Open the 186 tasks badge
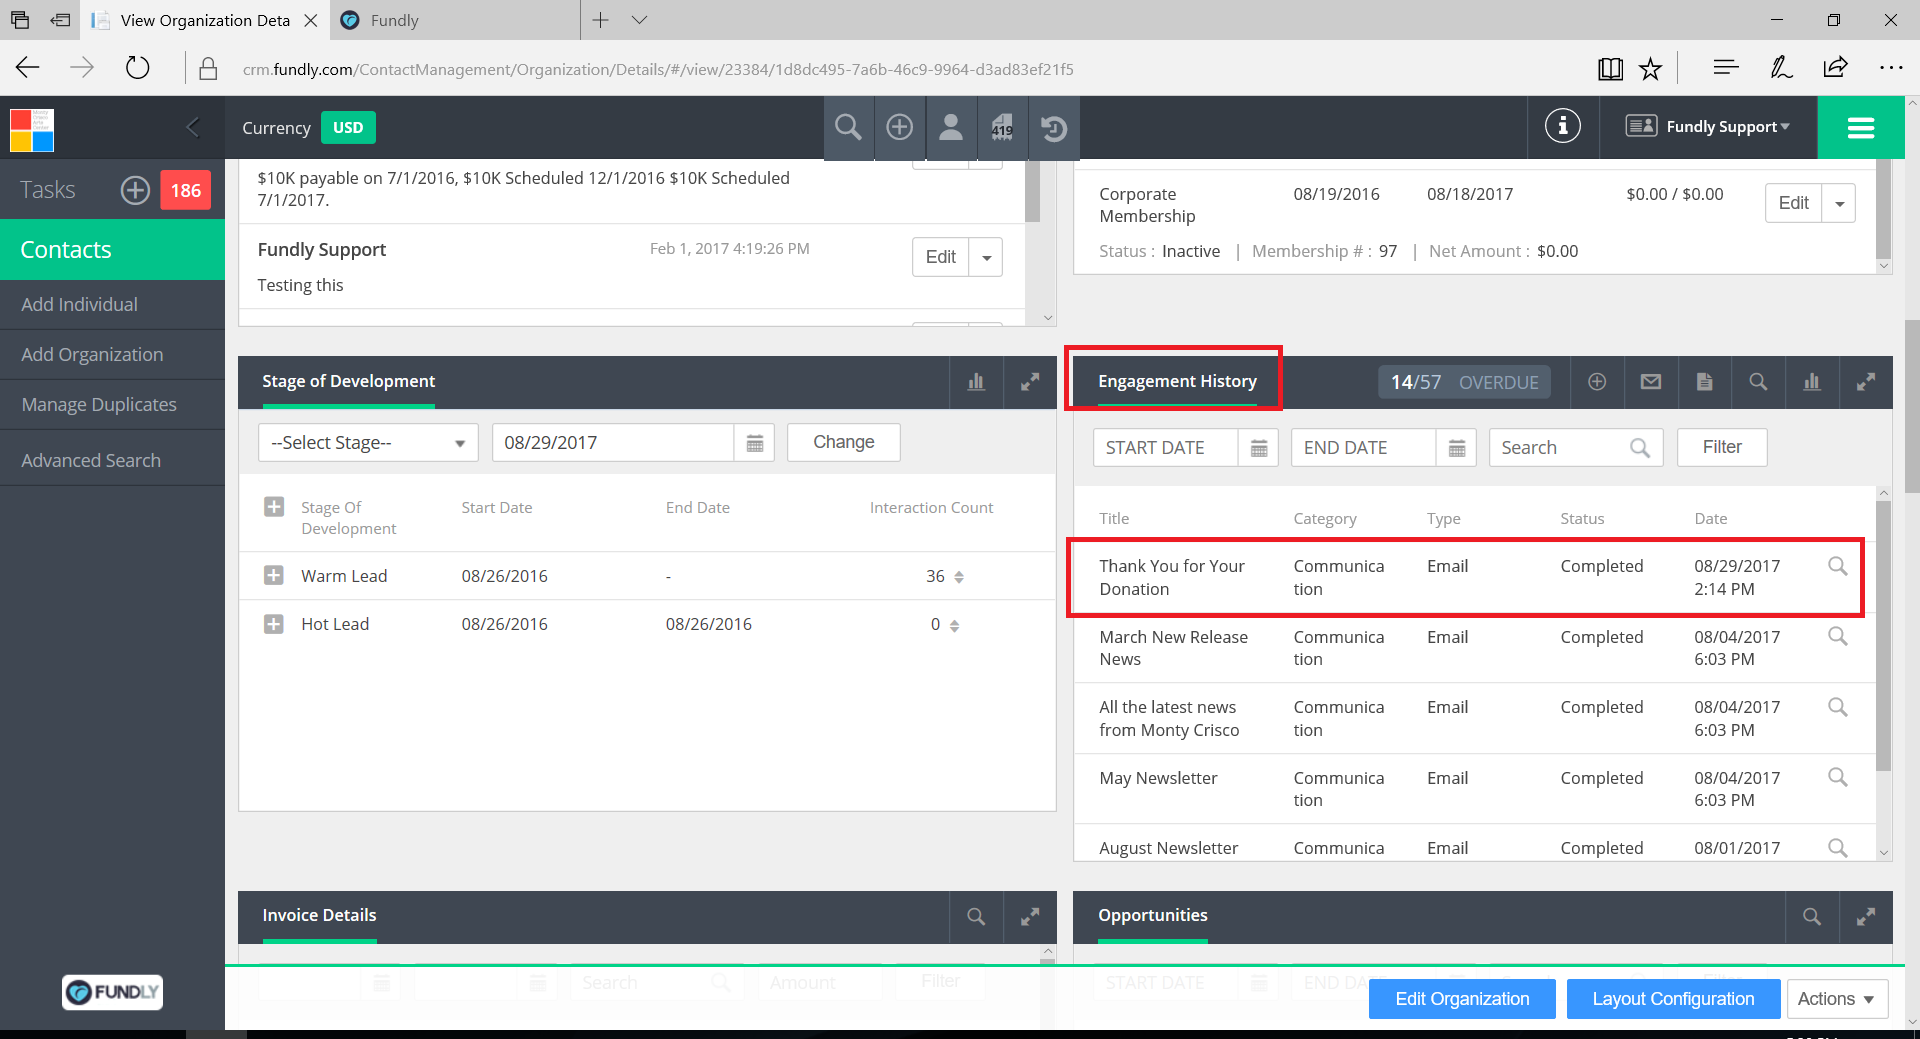 186,190
